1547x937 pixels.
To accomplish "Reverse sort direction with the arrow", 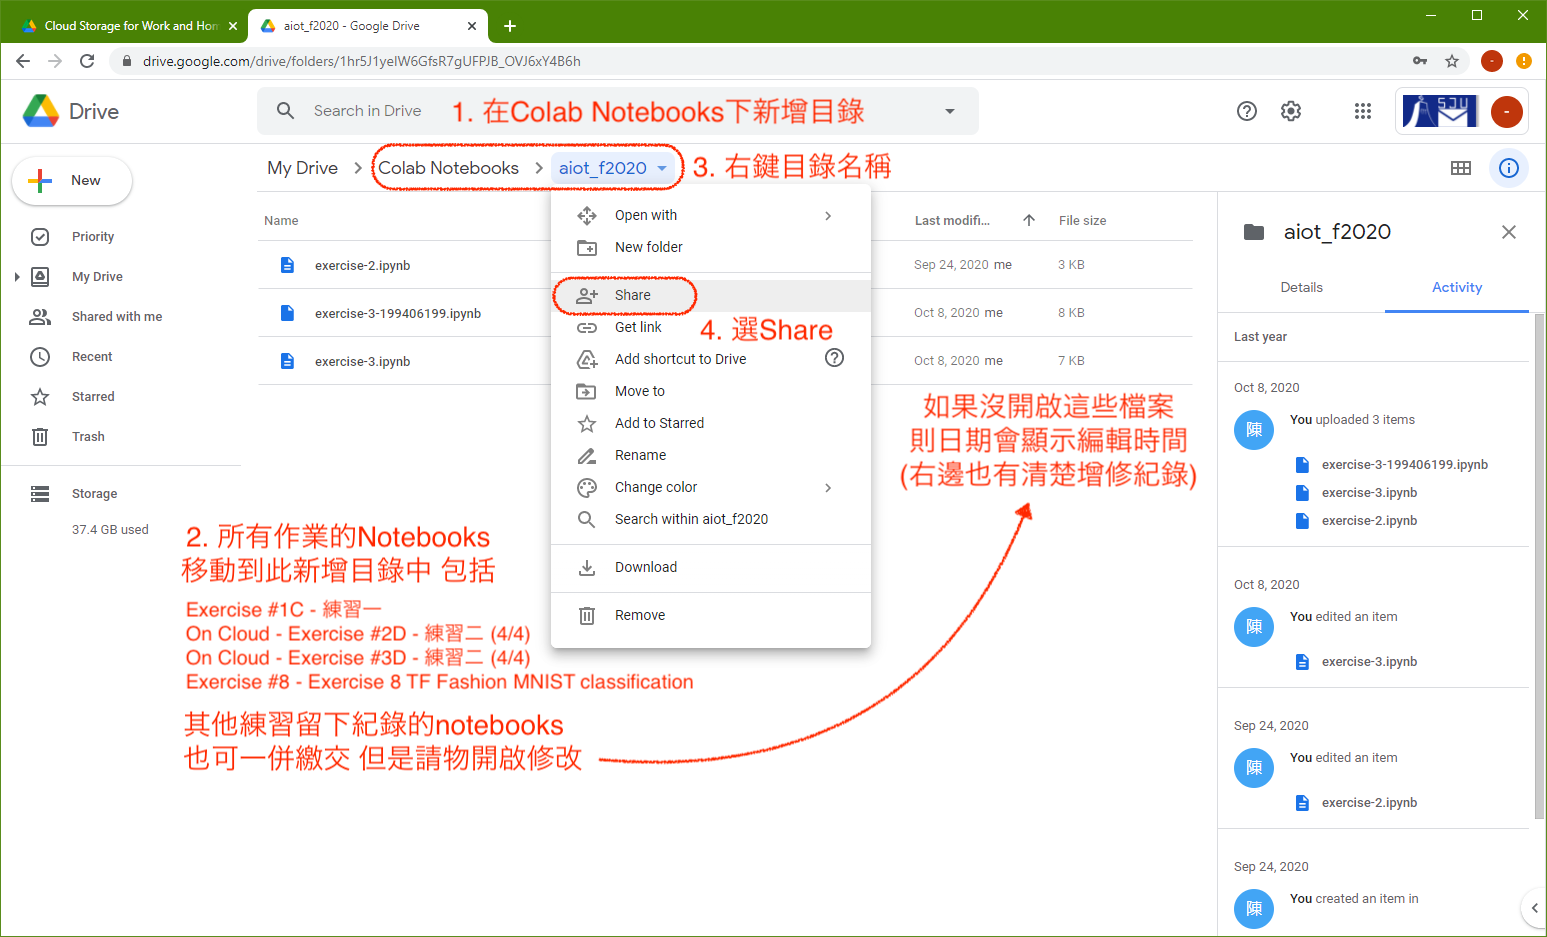I will 1029,220.
